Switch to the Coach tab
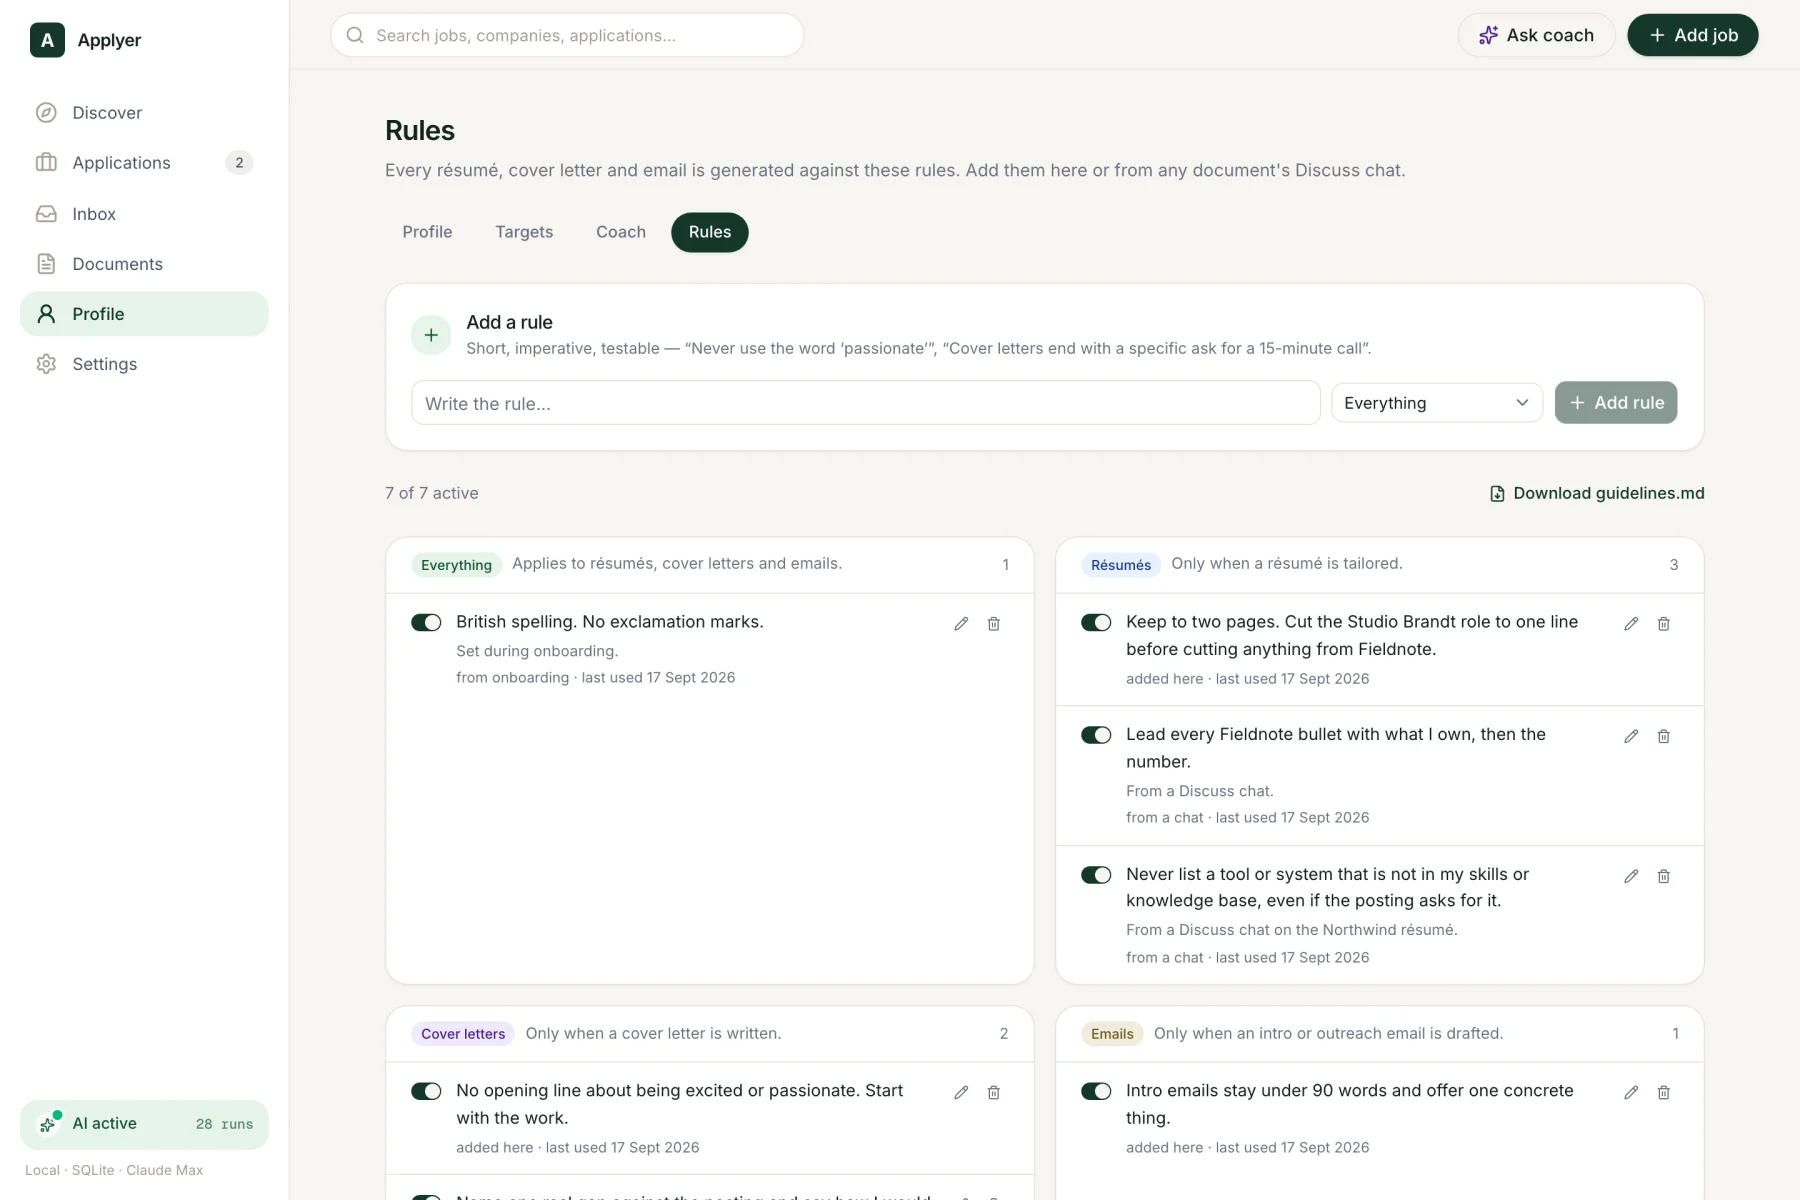Image resolution: width=1800 pixels, height=1200 pixels. (x=621, y=232)
